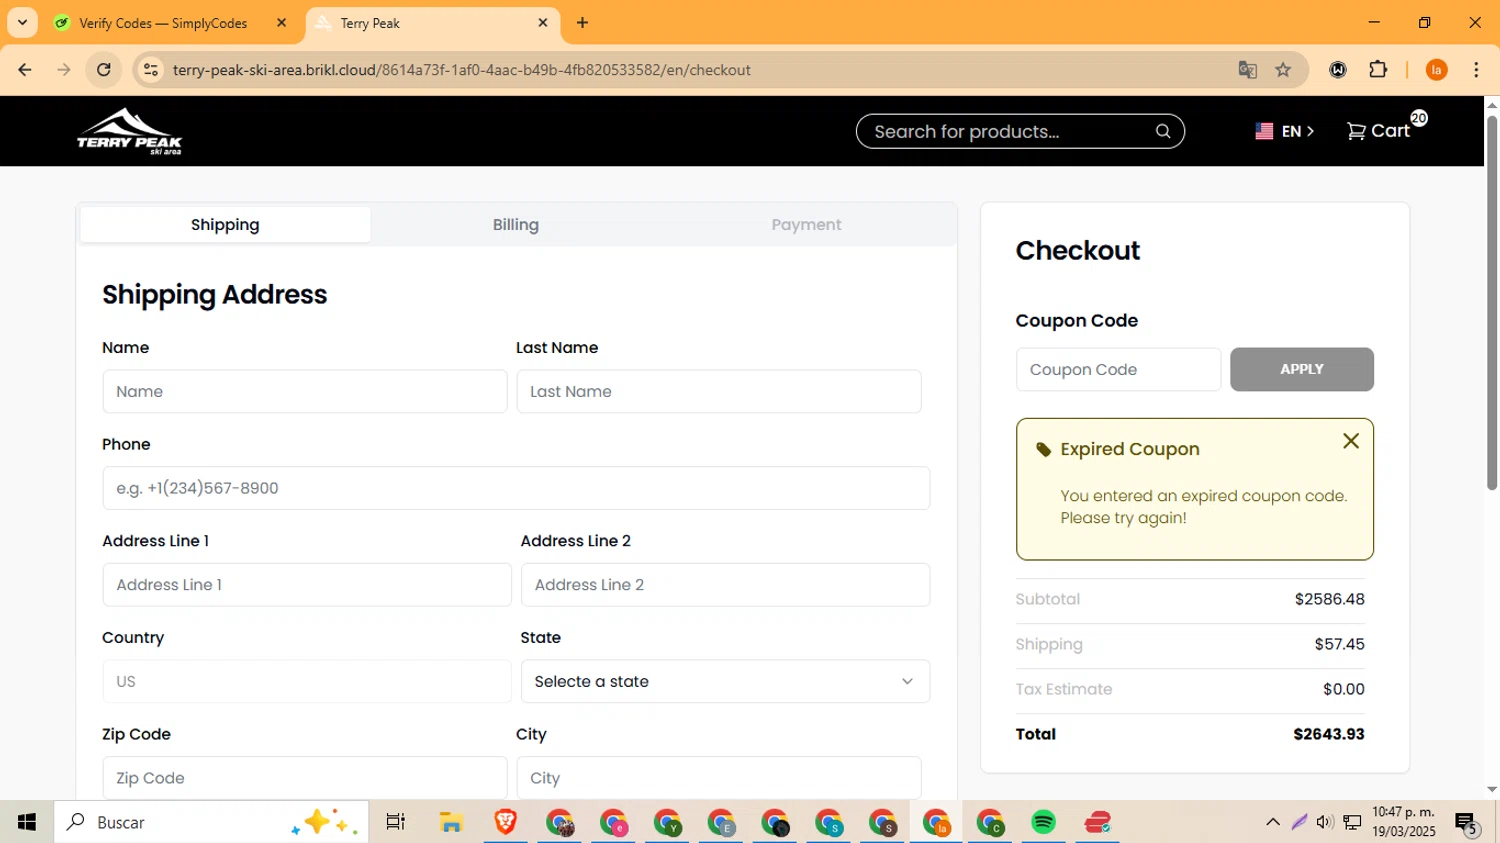This screenshot has height=843, width=1500.
Task: Click the page vertical scrollbar thumb
Action: (x=1492, y=303)
